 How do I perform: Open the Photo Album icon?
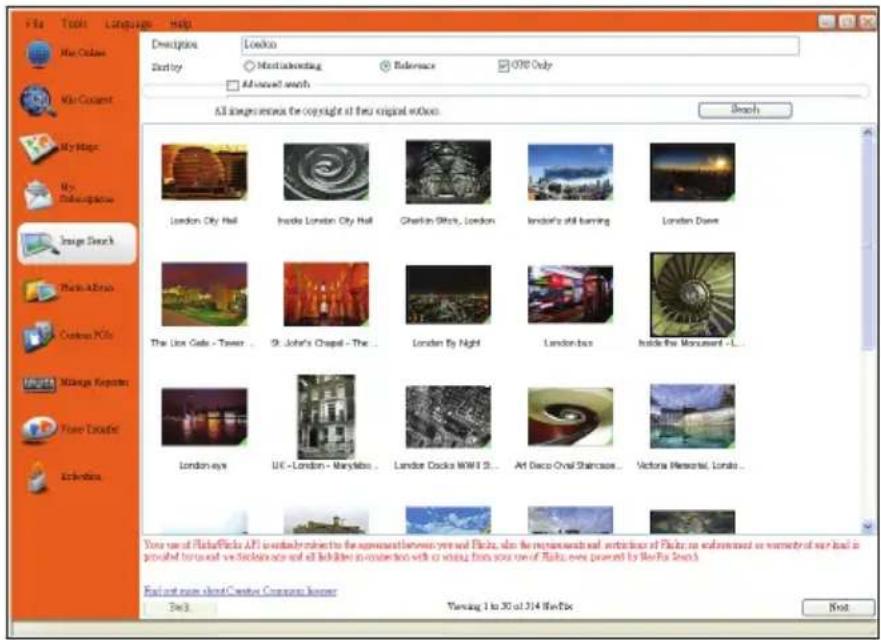39,290
